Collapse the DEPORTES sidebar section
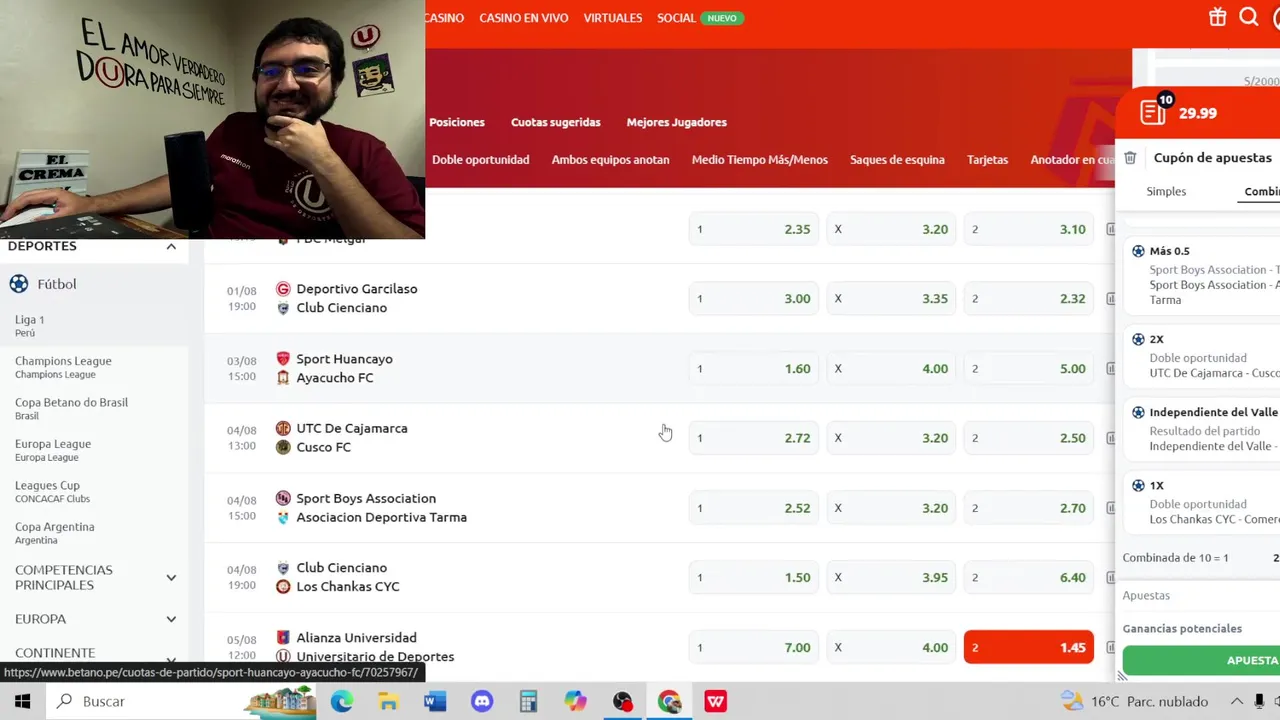This screenshot has width=1280, height=720. point(171,246)
